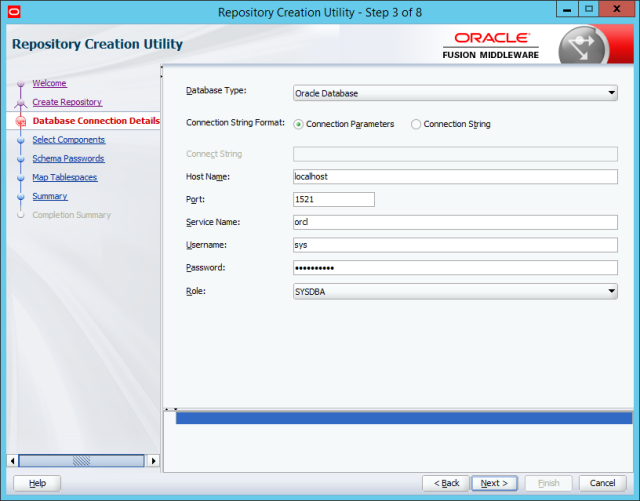Open the Summary step link
Screen dimensions: 640x501
tap(50, 196)
